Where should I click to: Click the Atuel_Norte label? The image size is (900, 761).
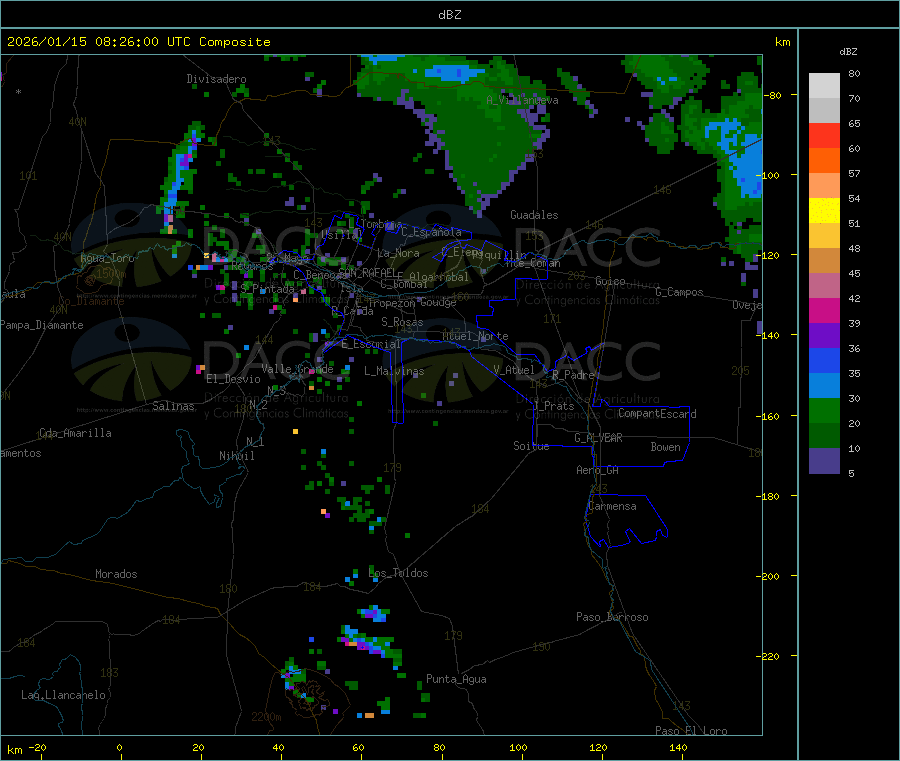point(475,336)
